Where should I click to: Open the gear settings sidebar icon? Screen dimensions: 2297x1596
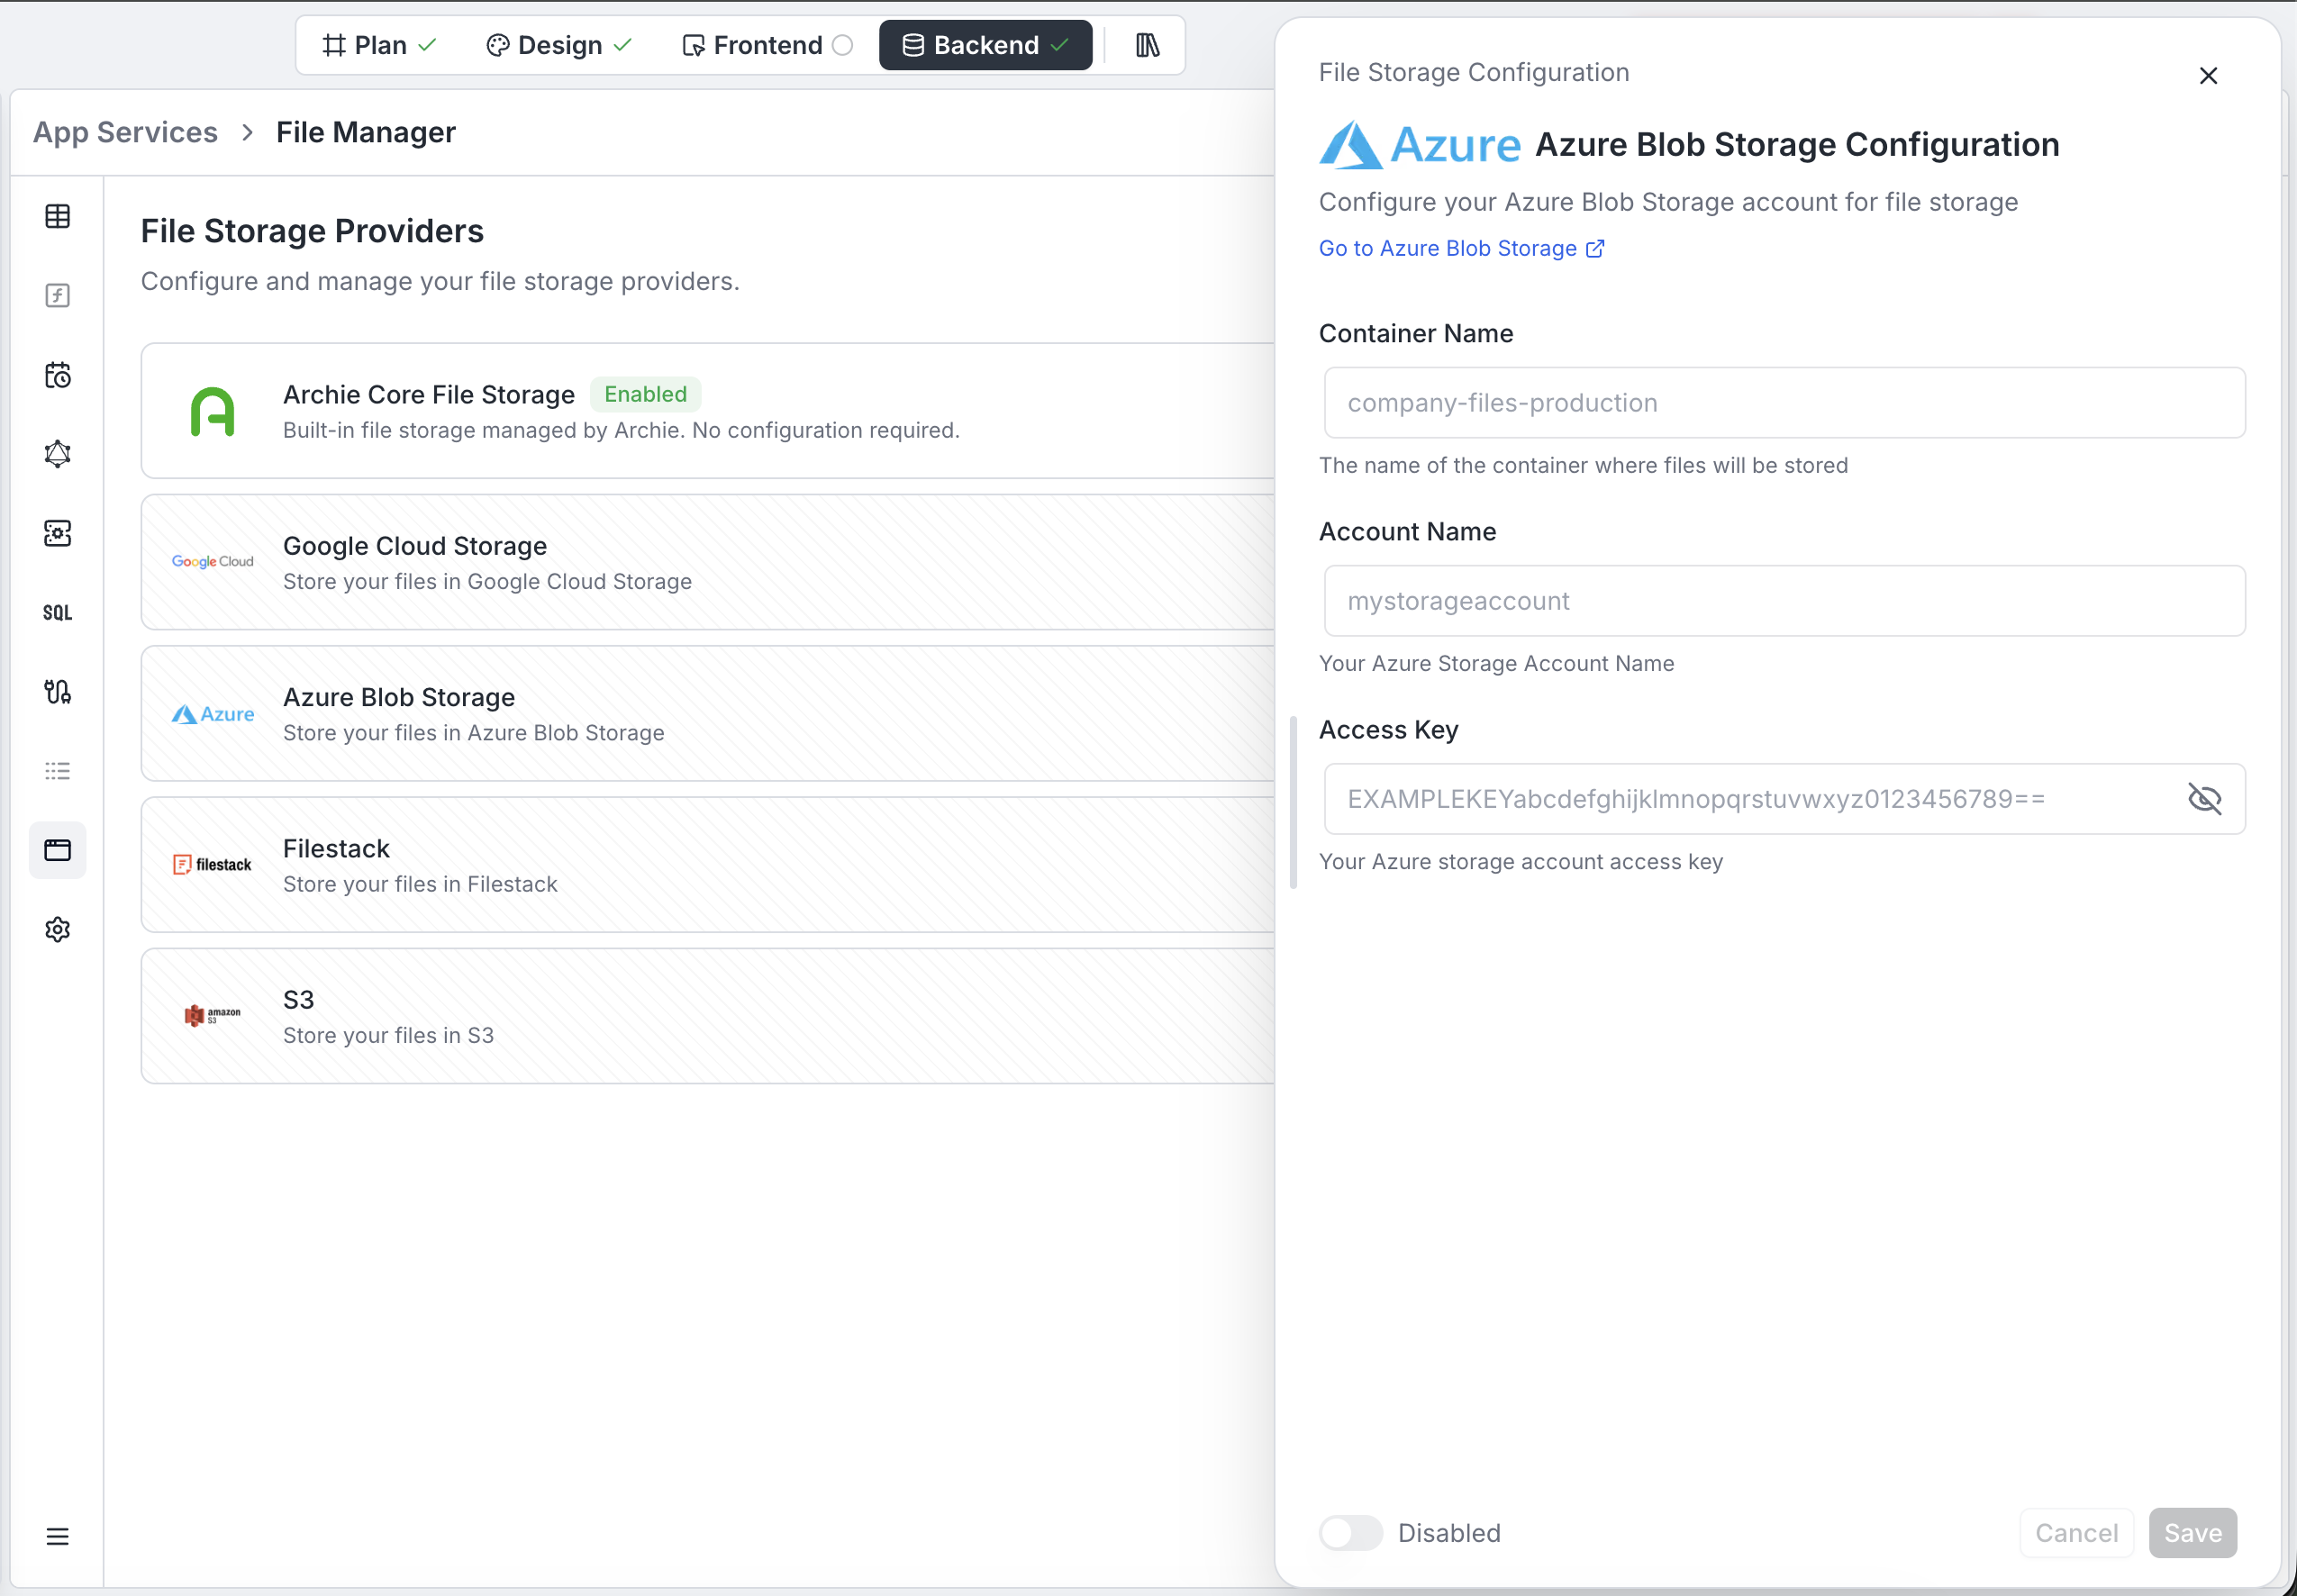pos(57,929)
